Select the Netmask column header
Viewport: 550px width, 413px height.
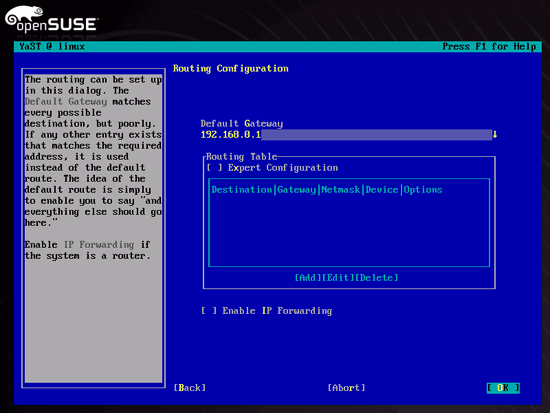[x=340, y=190]
